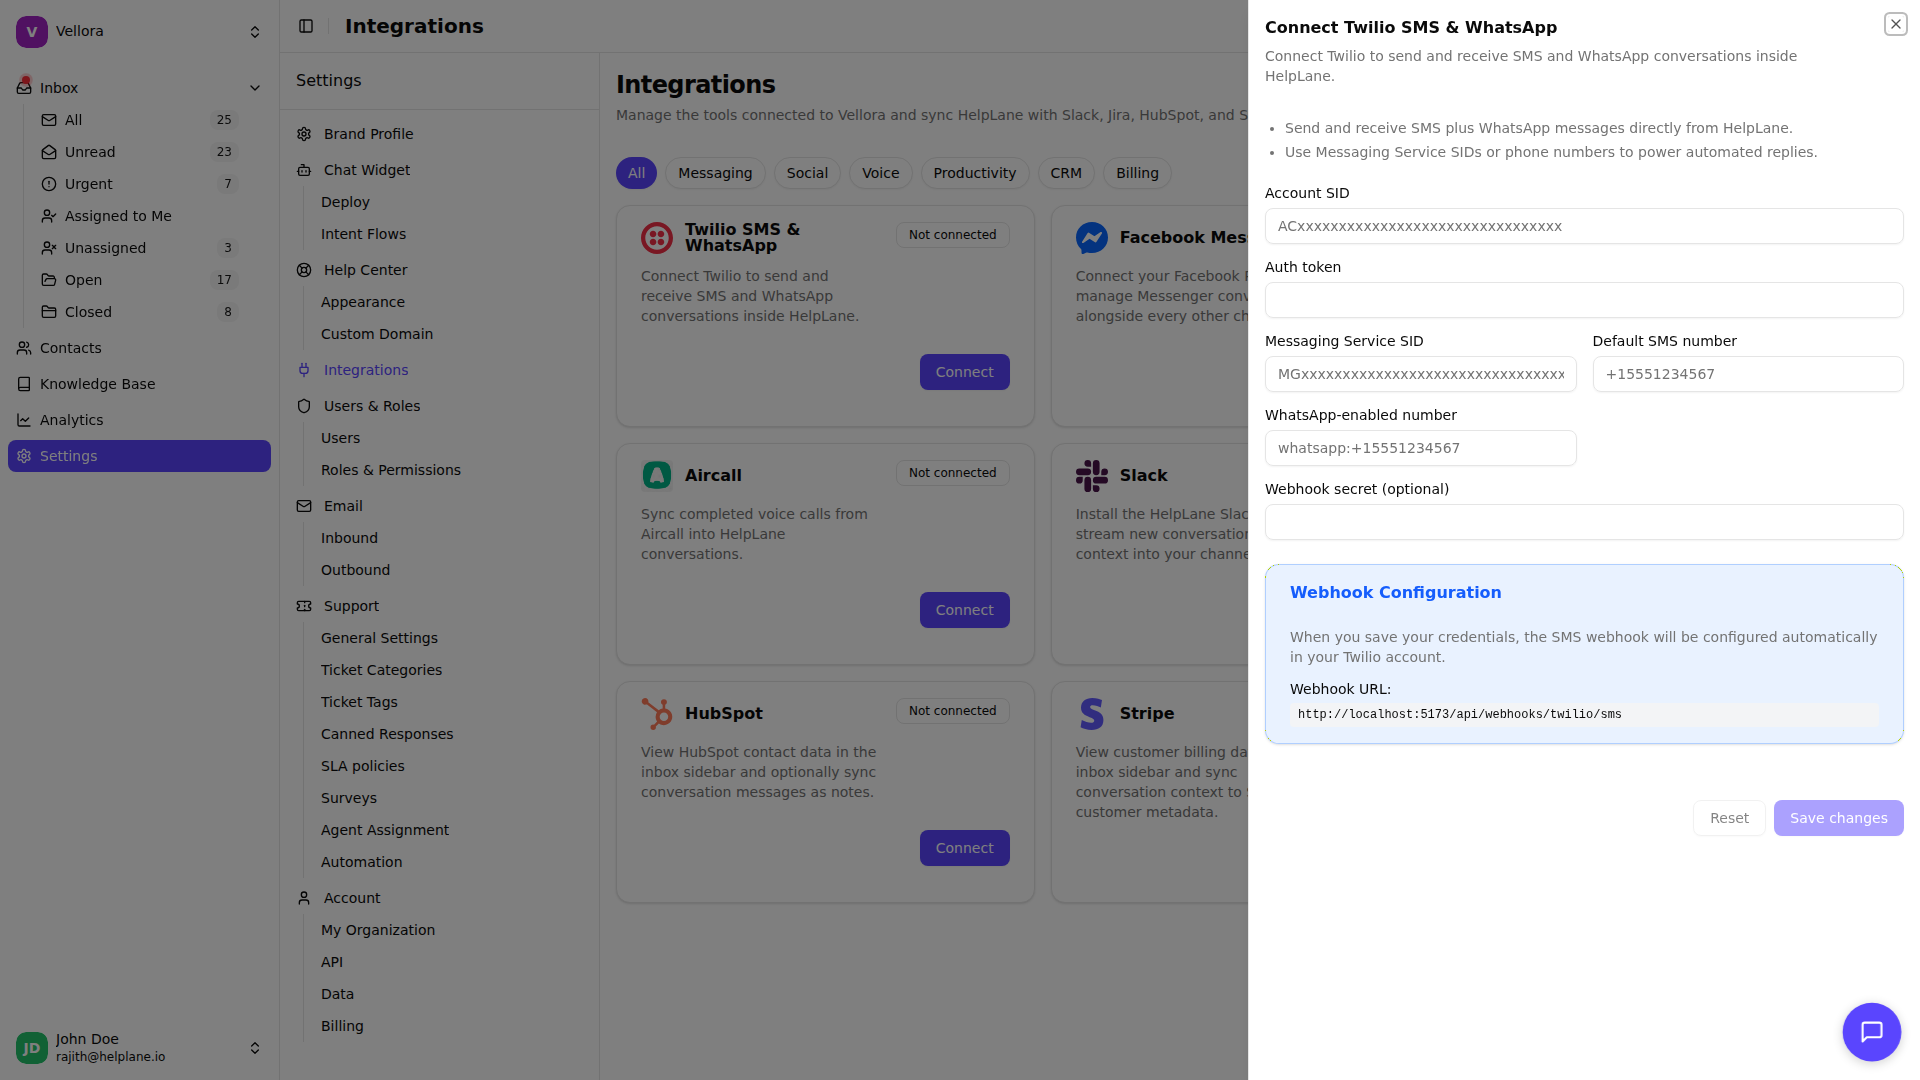Click the HubSpot logo icon
This screenshot has width=1920, height=1080.
point(657,714)
